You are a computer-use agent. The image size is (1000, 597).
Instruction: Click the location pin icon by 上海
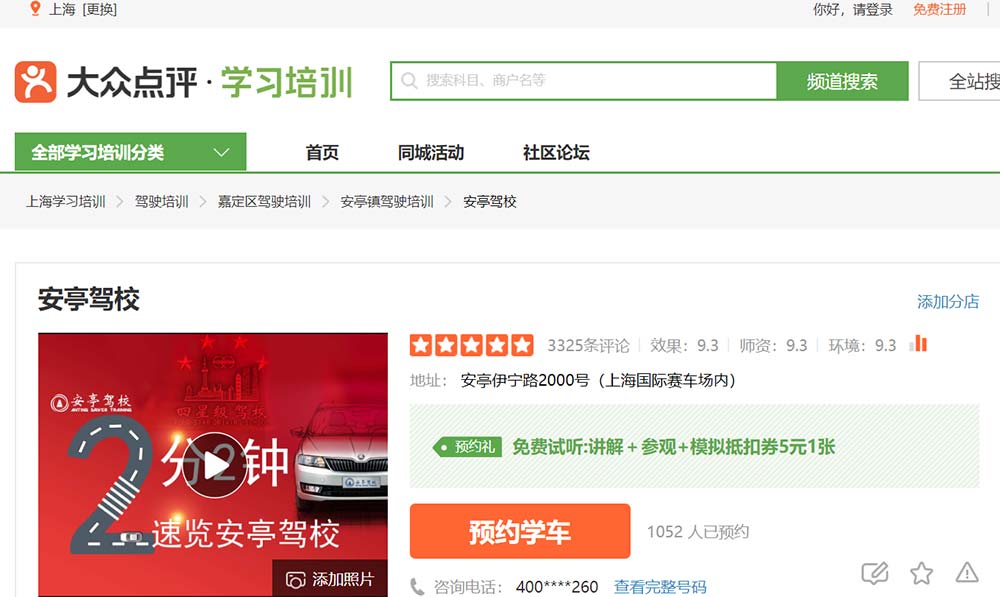click(36, 10)
